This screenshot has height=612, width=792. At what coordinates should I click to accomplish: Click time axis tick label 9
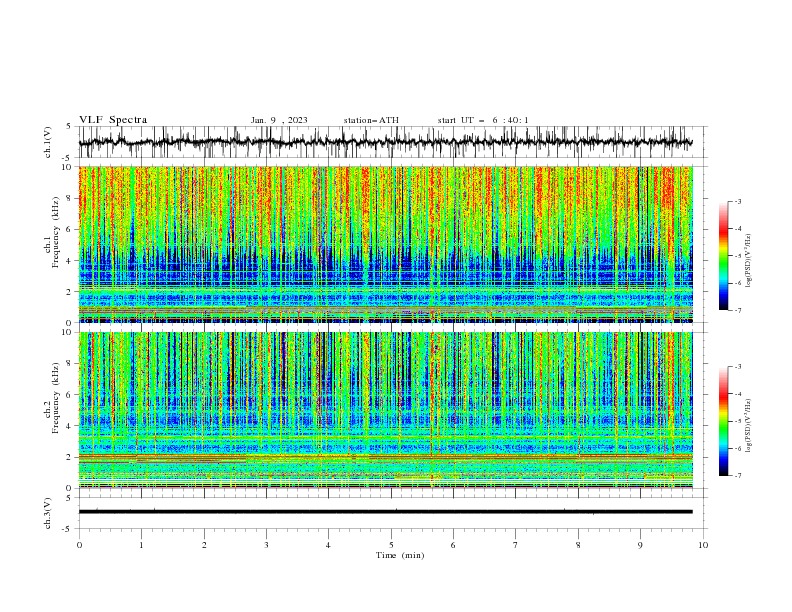click(x=640, y=545)
